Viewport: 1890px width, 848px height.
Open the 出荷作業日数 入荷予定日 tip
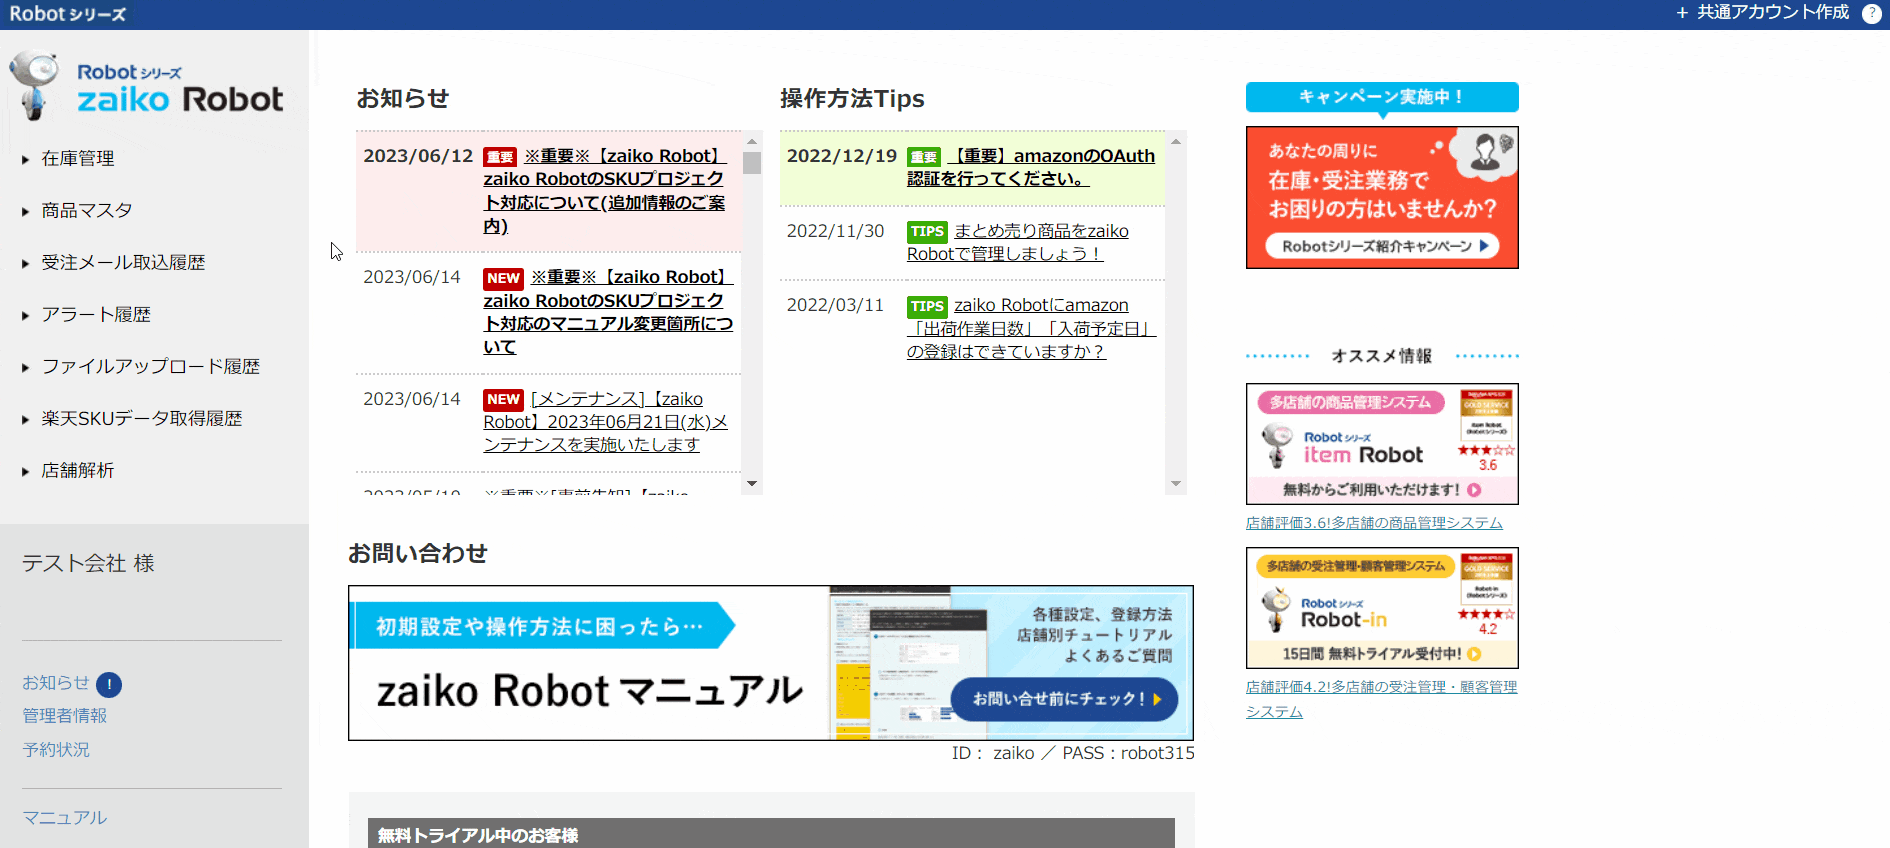click(1032, 329)
